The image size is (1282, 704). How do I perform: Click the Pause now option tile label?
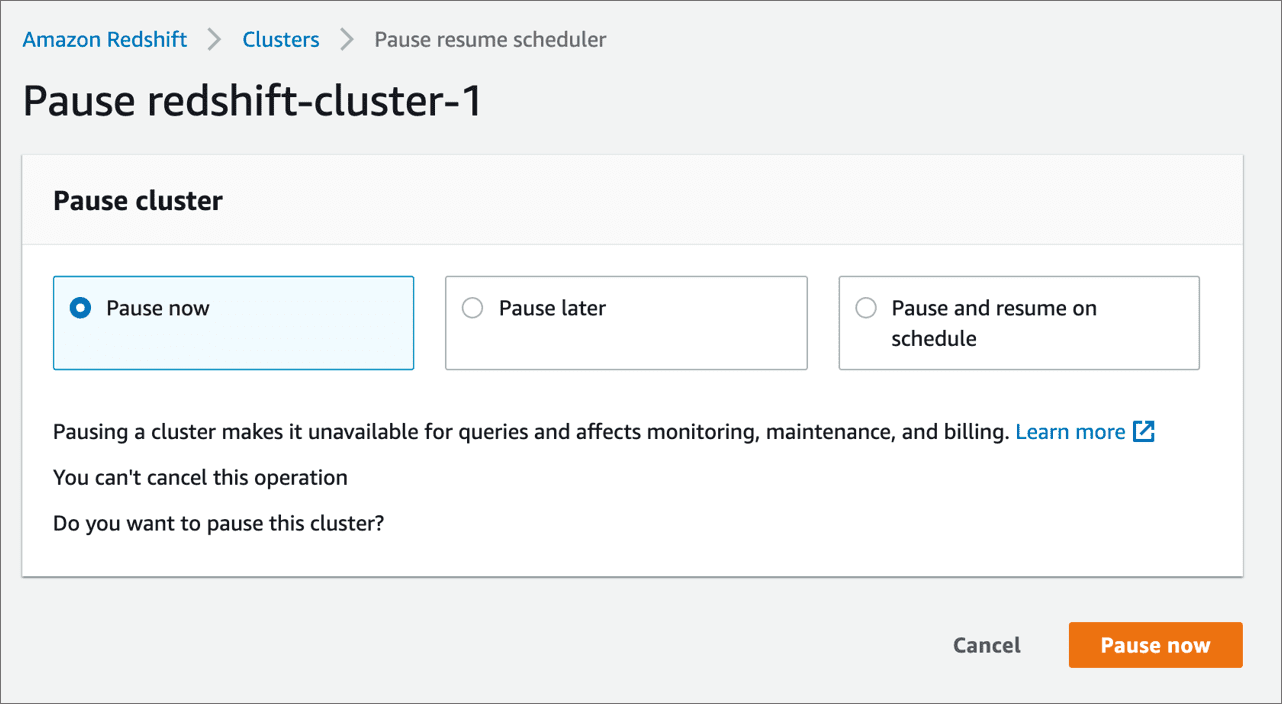(158, 308)
